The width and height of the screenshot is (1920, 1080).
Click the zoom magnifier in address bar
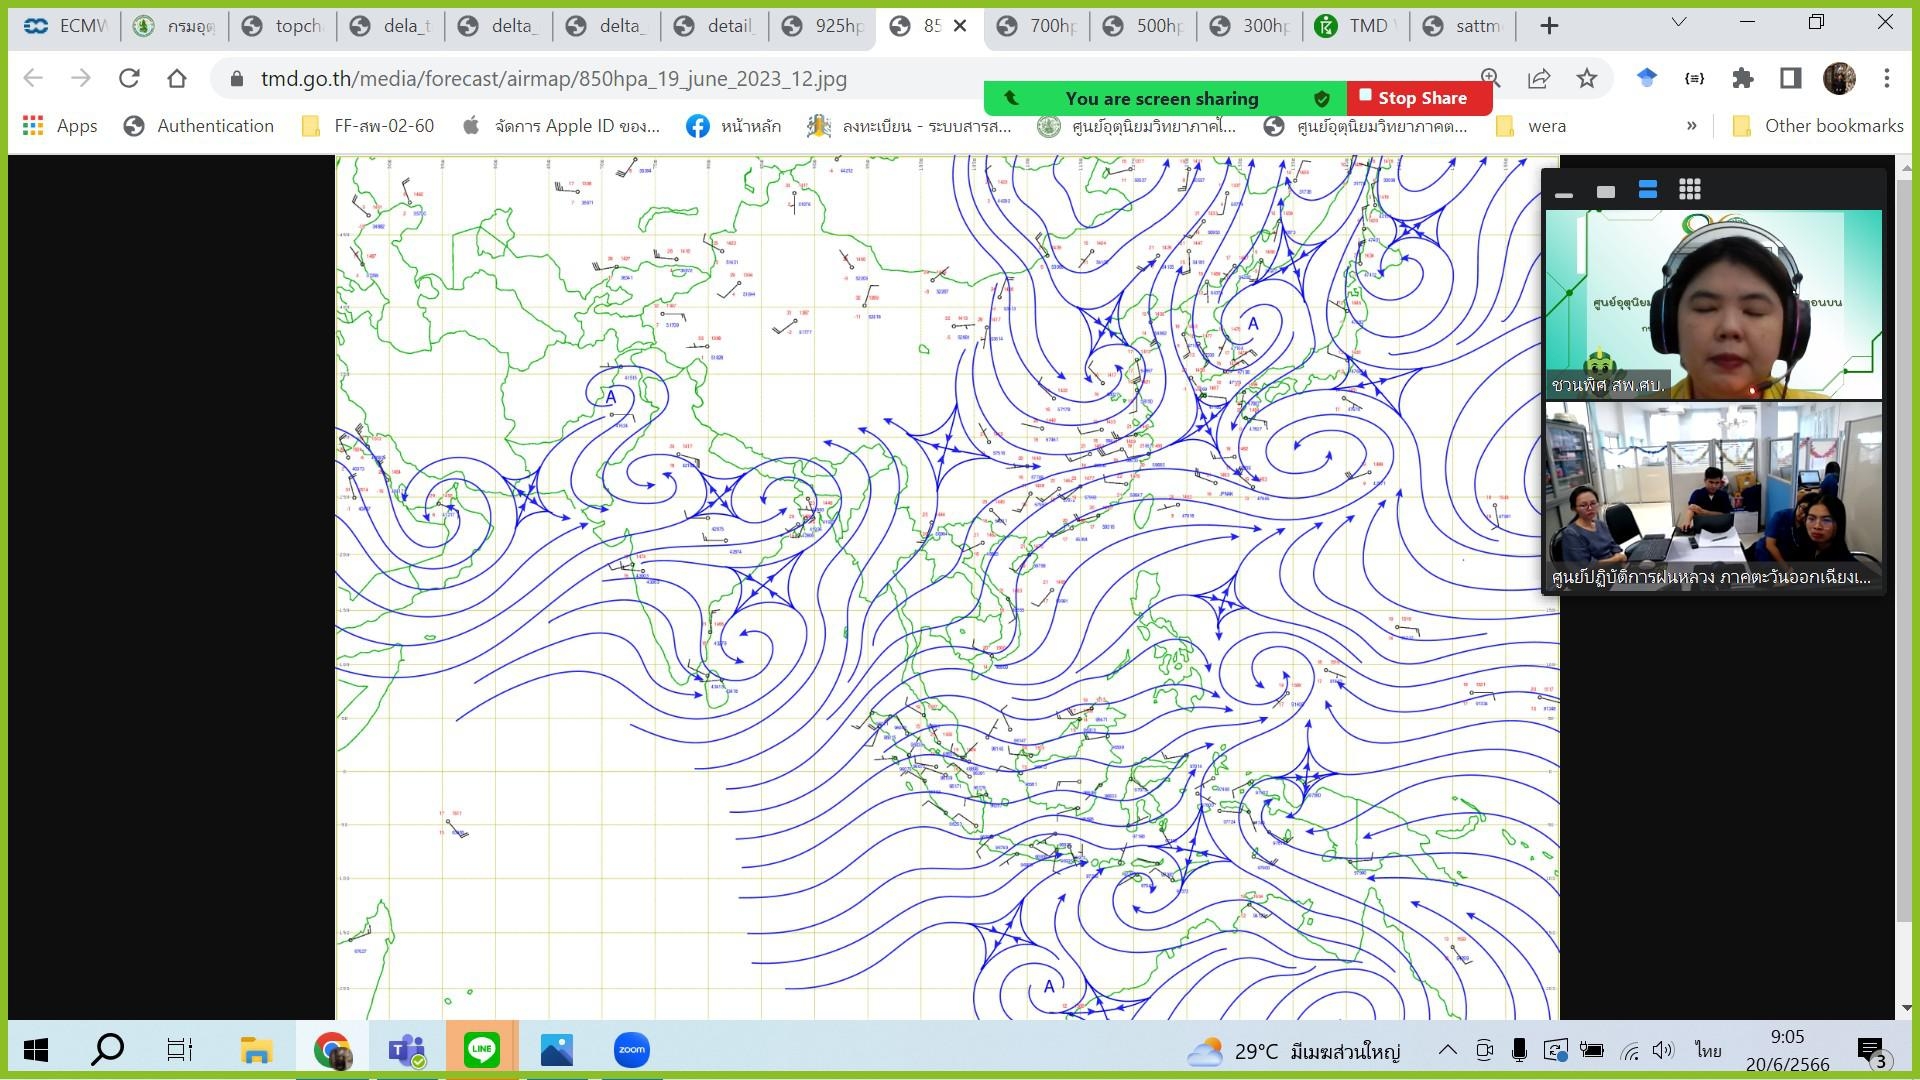point(1490,78)
